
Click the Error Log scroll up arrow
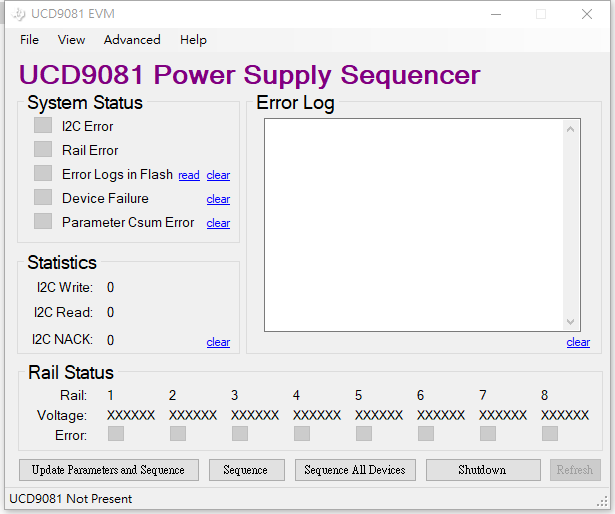[571, 129]
